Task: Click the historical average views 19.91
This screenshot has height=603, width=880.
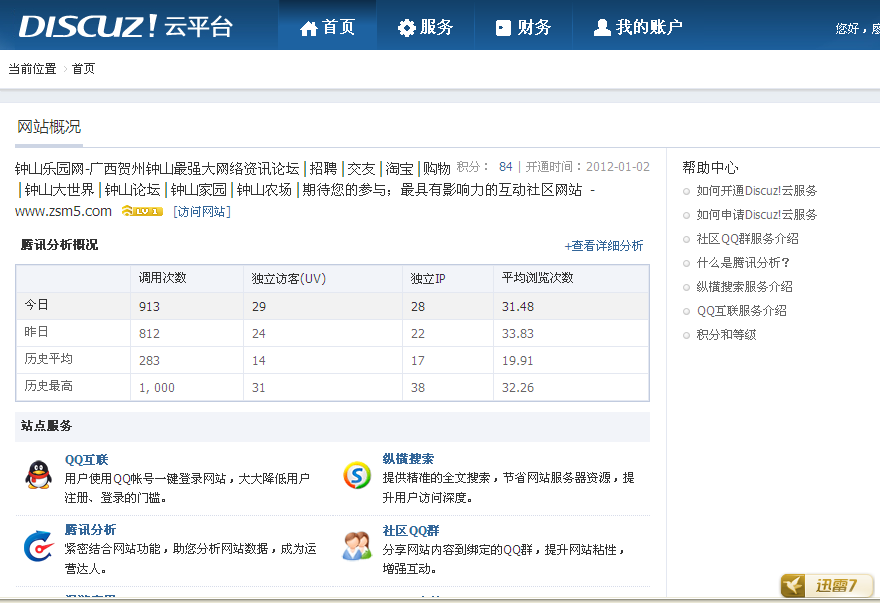Action: (x=517, y=360)
